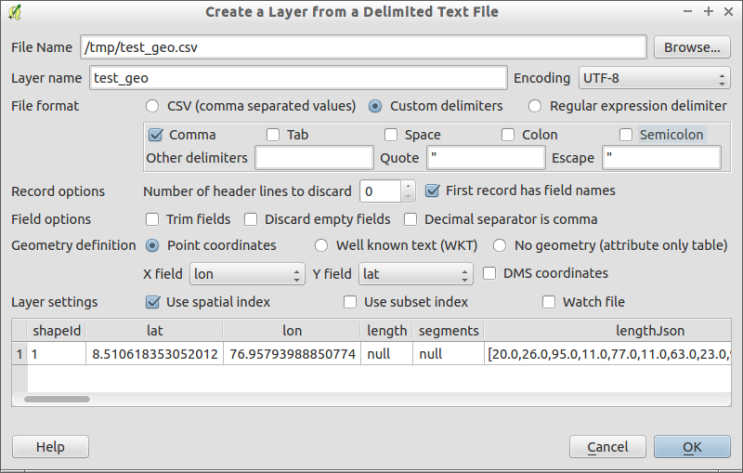743x473 pixels.
Task: Minimize the dialog window
Action: (x=688, y=11)
